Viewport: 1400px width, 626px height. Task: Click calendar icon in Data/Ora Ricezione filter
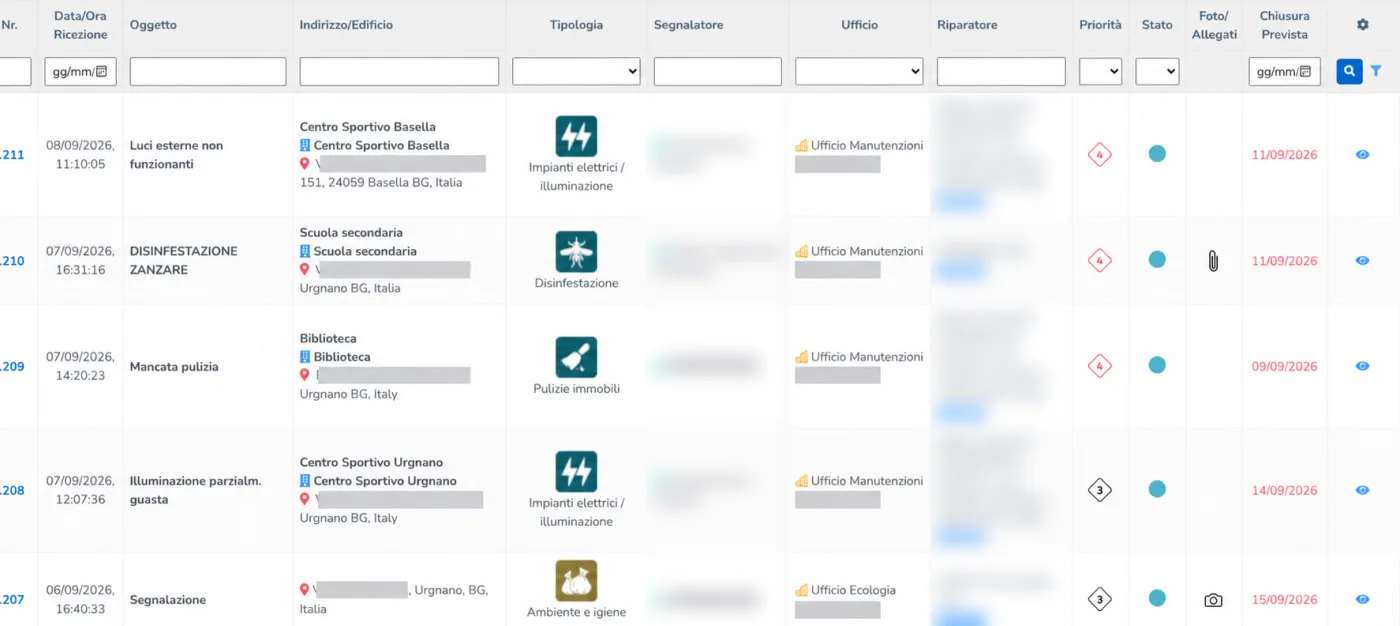101,71
